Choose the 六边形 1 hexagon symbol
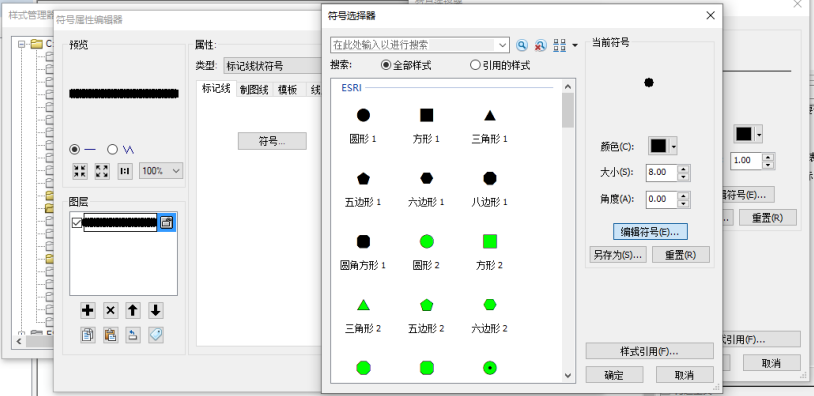Screen dimensions: 814x396 point(426,179)
